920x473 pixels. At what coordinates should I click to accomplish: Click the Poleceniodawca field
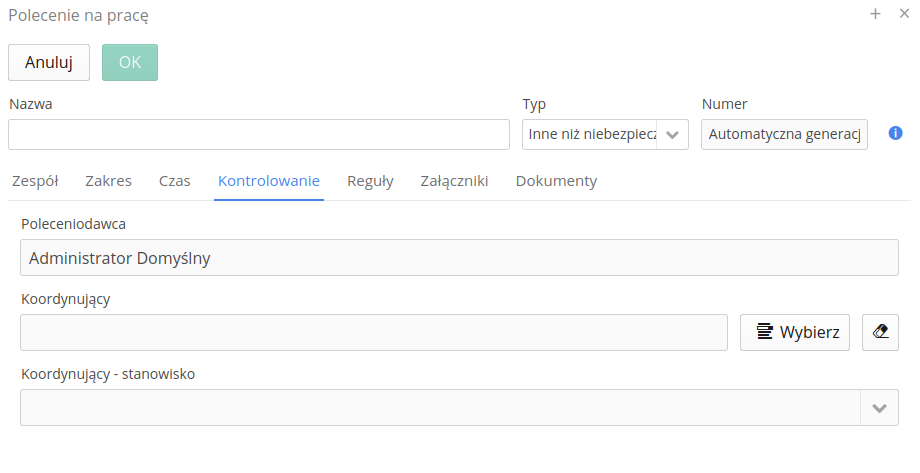pos(459,258)
